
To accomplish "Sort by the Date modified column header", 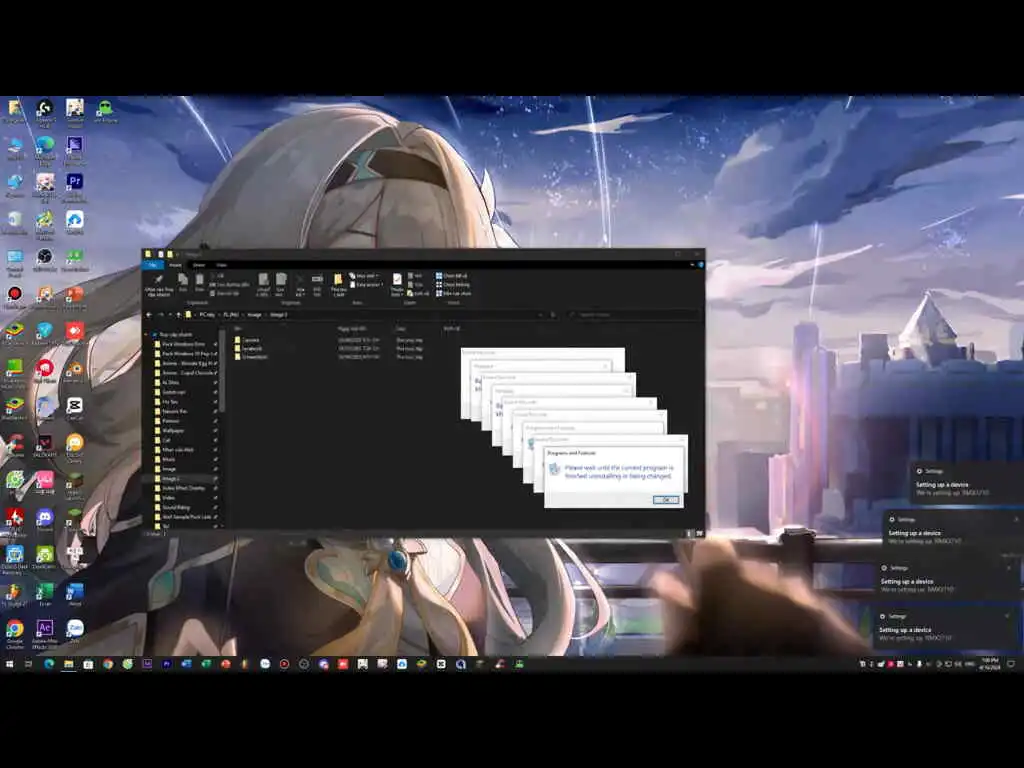I will (352, 328).
